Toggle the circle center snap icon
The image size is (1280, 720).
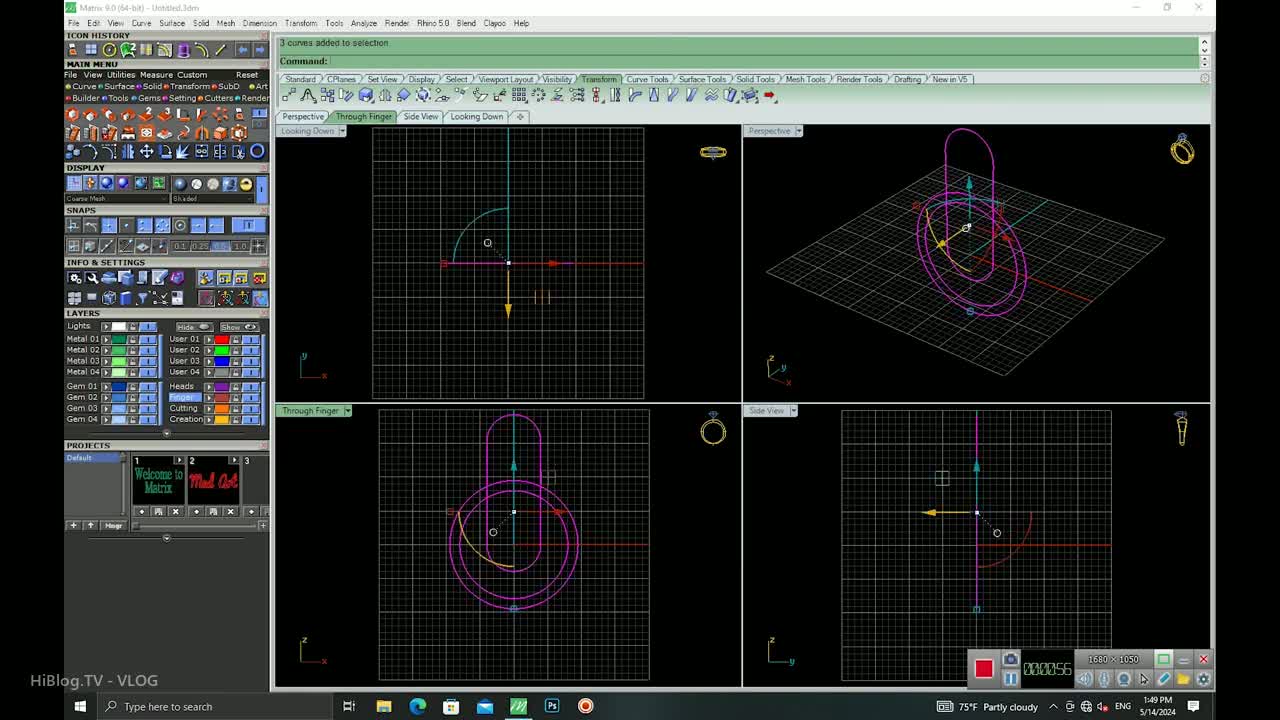(180, 226)
